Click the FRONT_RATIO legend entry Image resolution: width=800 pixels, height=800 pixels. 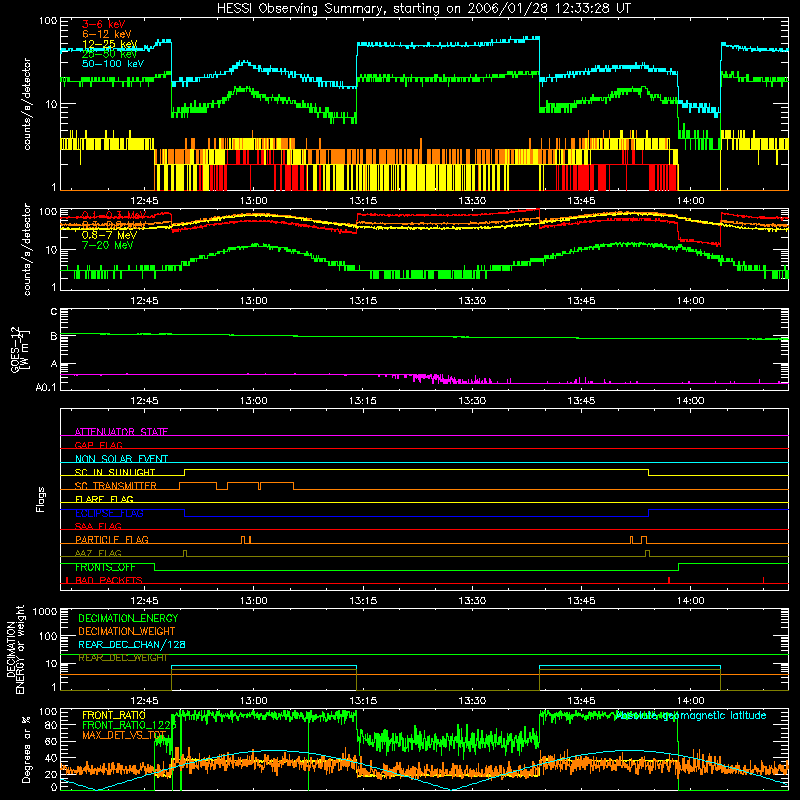point(114,715)
